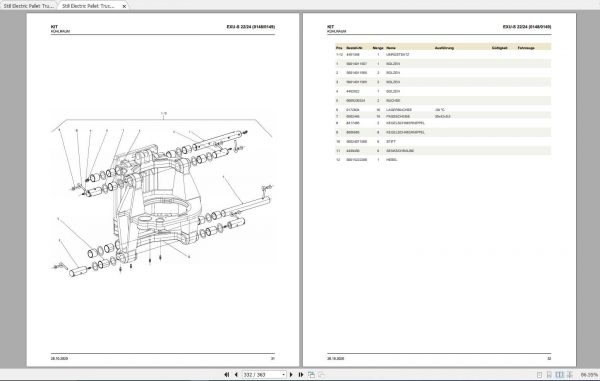The image size is (600, 381).
Task: Click the BUCHSE part name
Action: click(393, 101)
